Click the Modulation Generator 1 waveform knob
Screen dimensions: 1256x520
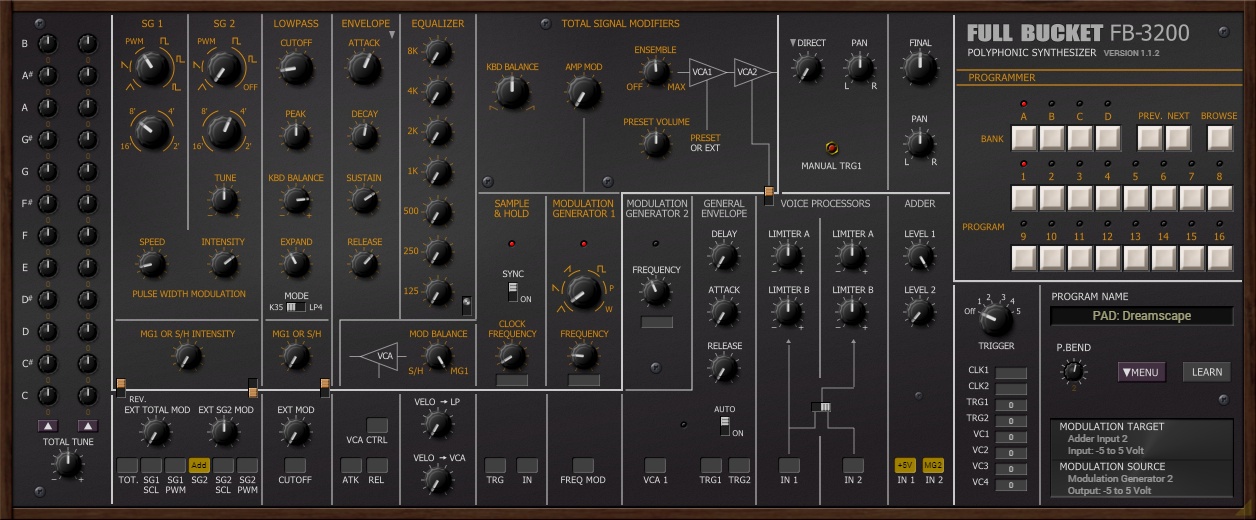click(x=584, y=292)
